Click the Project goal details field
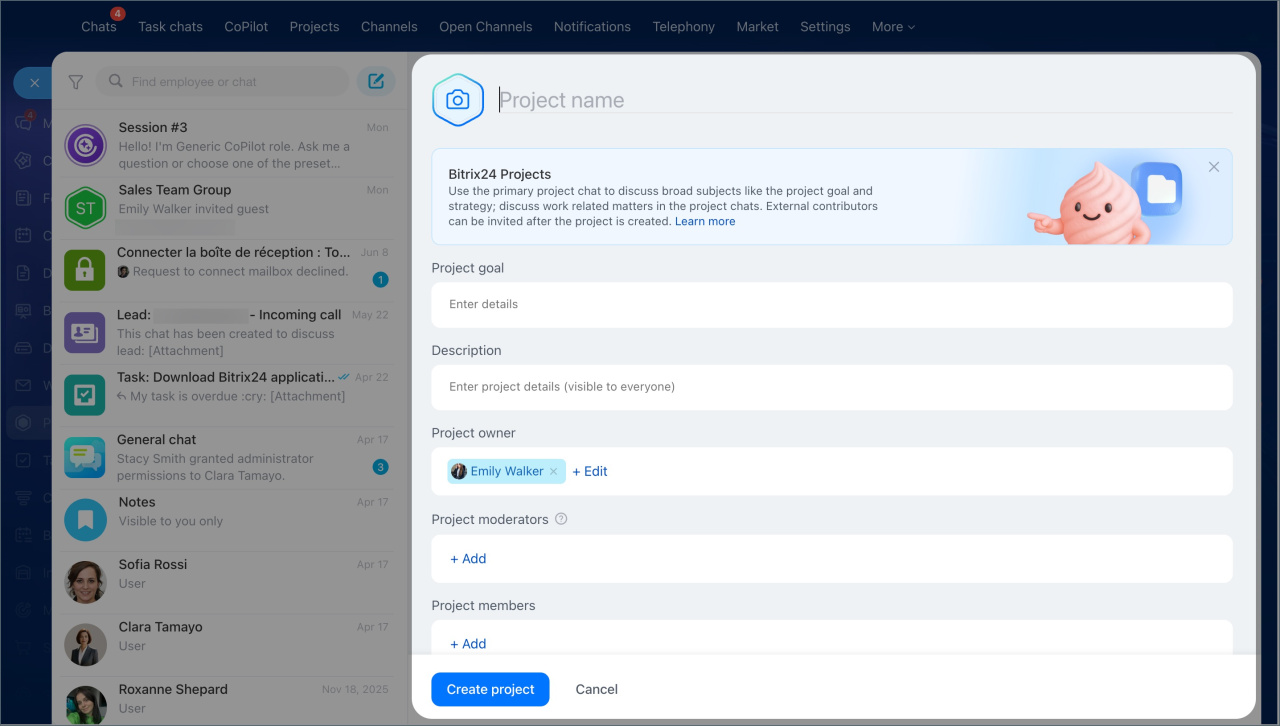 [832, 304]
